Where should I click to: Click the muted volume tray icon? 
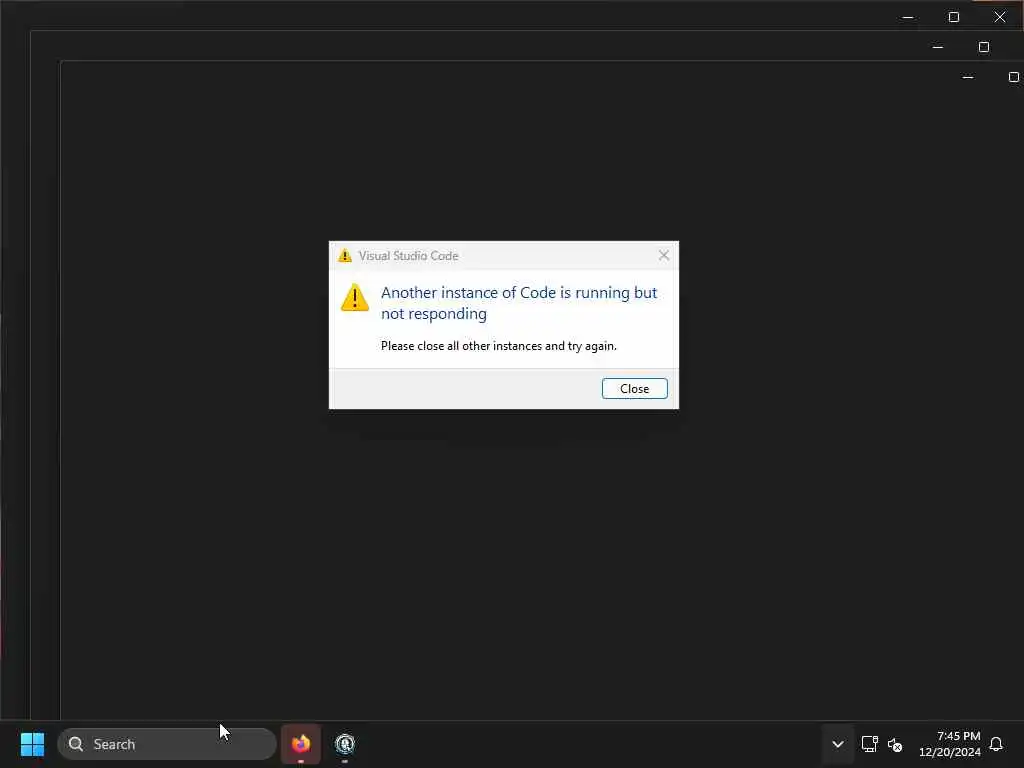pyautogui.click(x=895, y=744)
